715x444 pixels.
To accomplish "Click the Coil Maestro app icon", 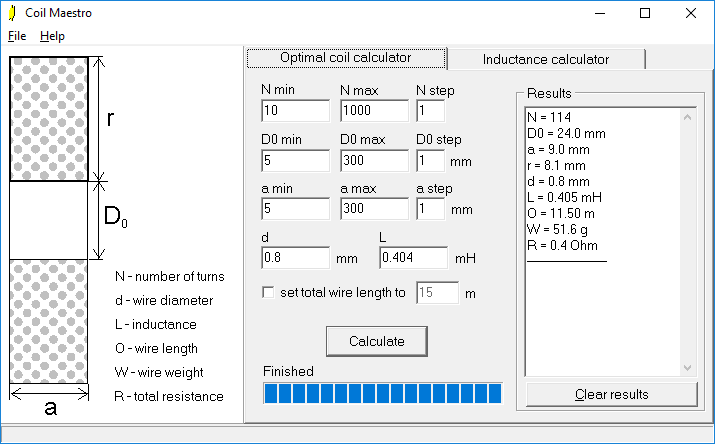I will click(x=12, y=13).
